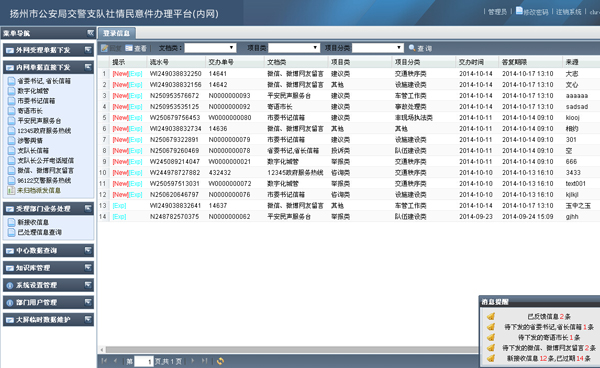Screen dimensions: 600x368
Task: Click the 修改密码 link
Action: tap(536, 12)
